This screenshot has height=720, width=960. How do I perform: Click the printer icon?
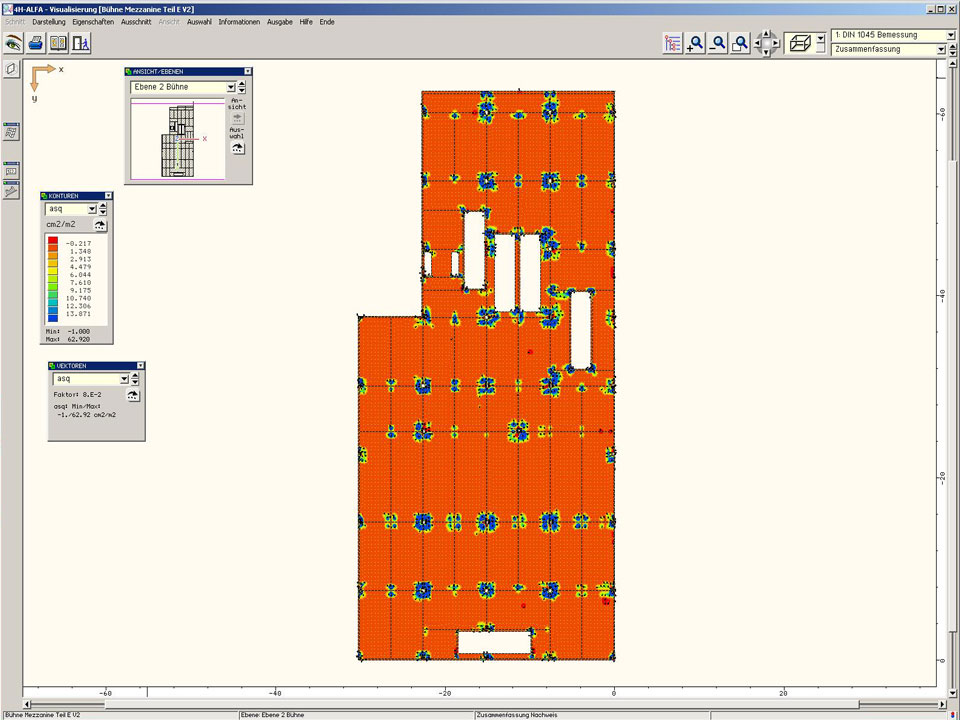pyautogui.click(x=36, y=43)
